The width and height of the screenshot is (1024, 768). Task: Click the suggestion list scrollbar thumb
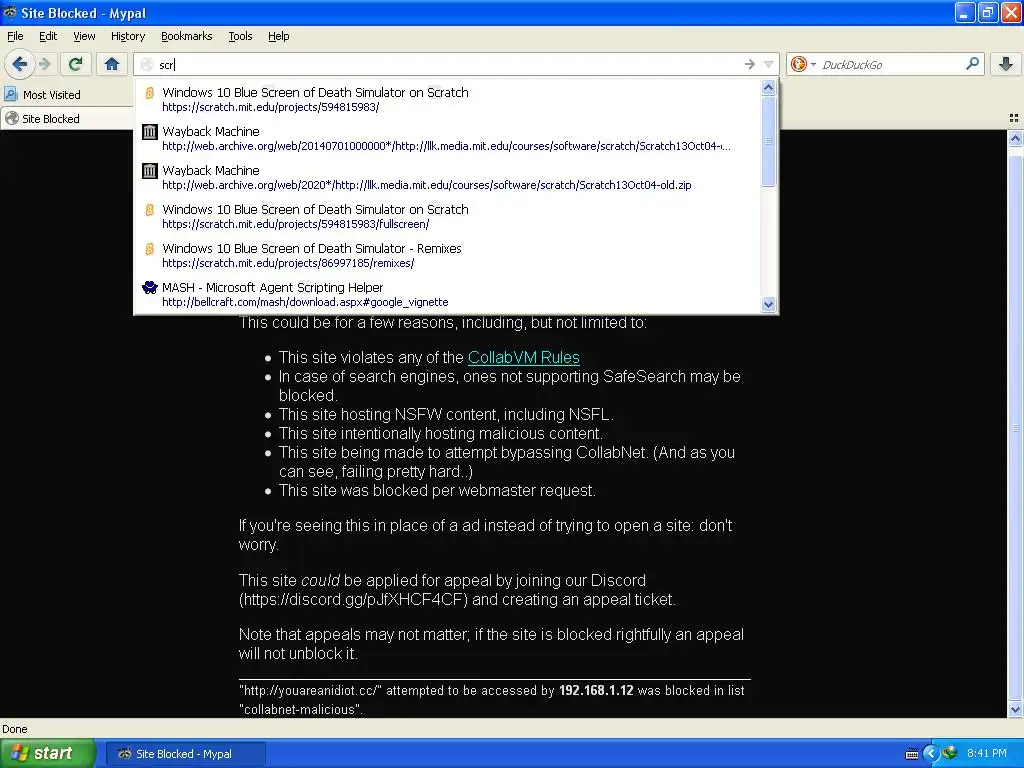pos(769,140)
